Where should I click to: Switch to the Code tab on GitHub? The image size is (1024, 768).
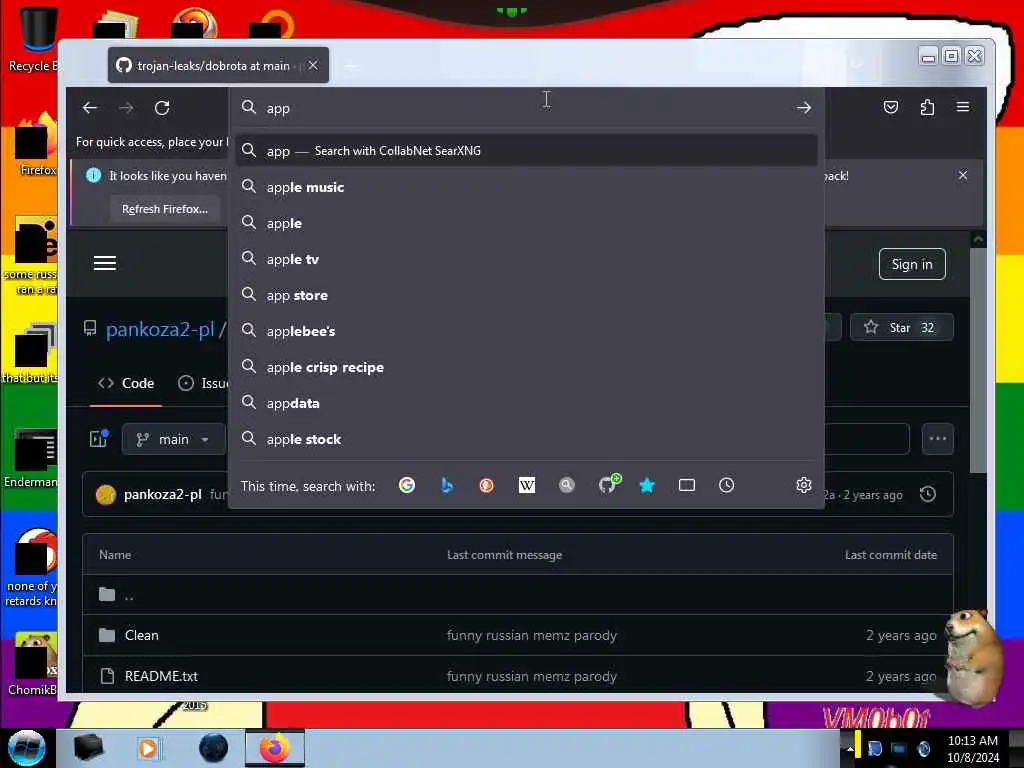pyautogui.click(x=126, y=383)
